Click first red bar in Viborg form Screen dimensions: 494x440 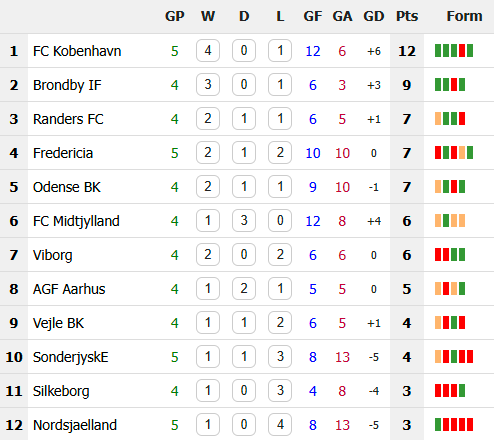438,255
